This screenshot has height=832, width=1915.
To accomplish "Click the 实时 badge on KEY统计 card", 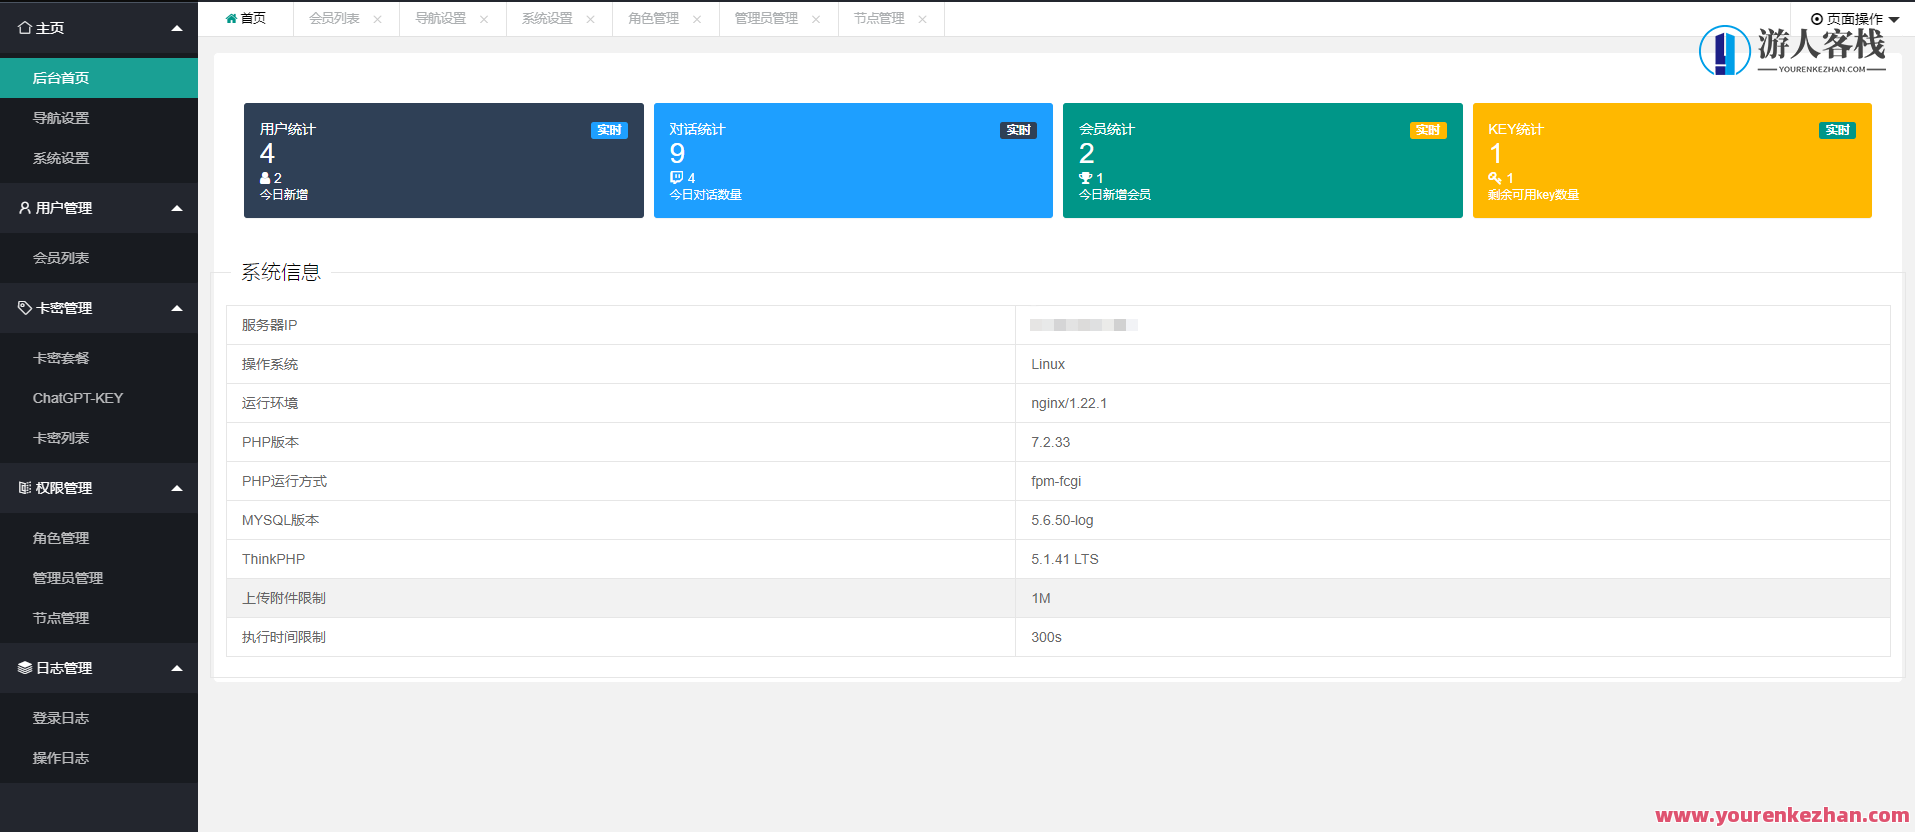I will (1837, 130).
